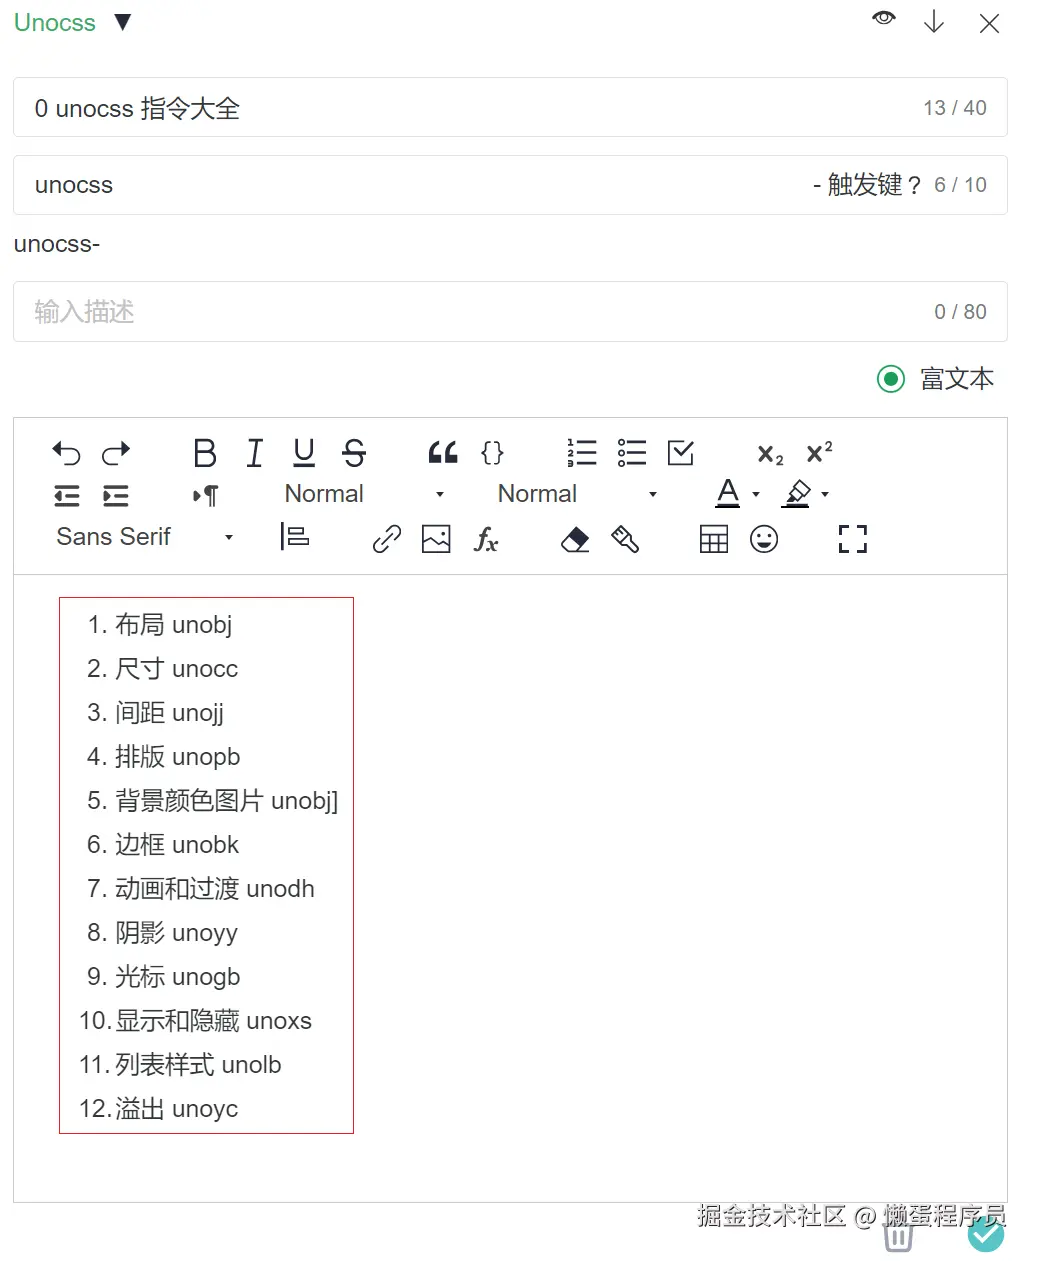Screen dimensions: 1039x1261
Task: Click list item '间距 unojj'
Action: [169, 713]
